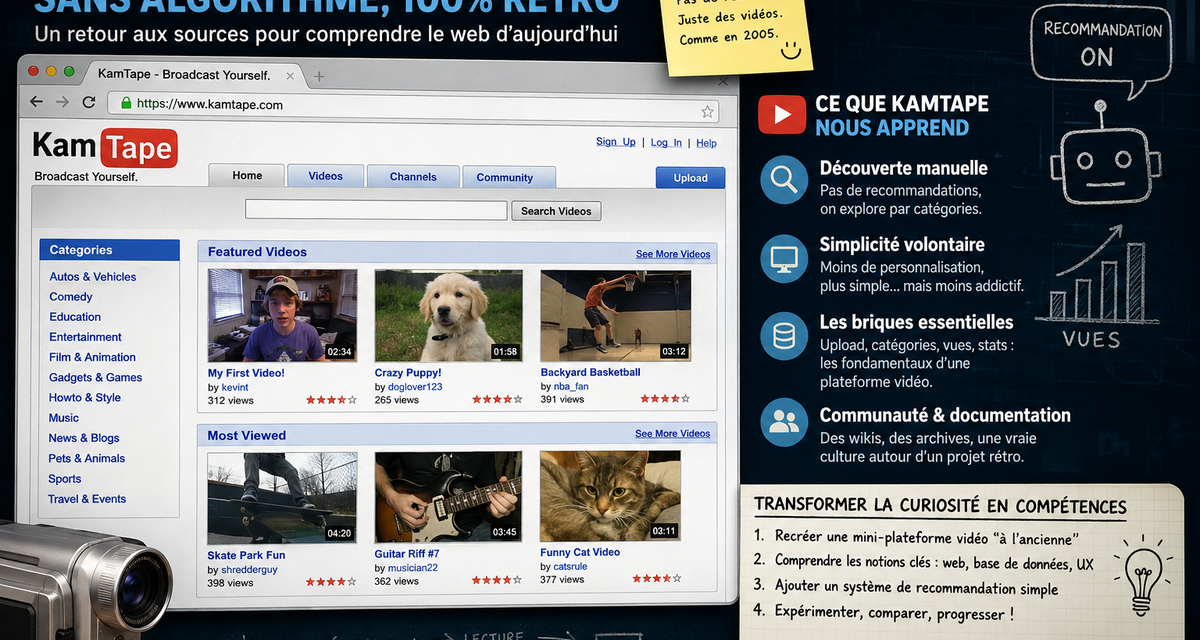Open Guitar Riff #7 thumbnail
This screenshot has width=1200, height=640.
[x=448, y=497]
